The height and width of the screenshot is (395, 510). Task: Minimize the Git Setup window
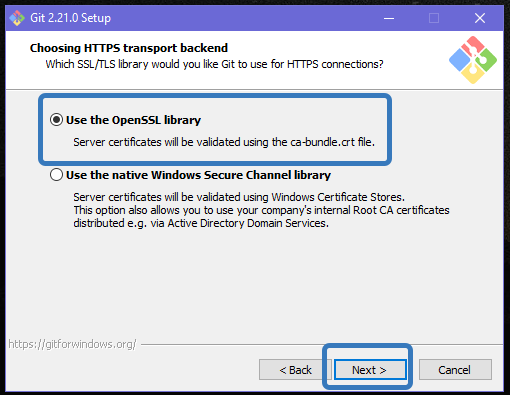click(x=389, y=18)
